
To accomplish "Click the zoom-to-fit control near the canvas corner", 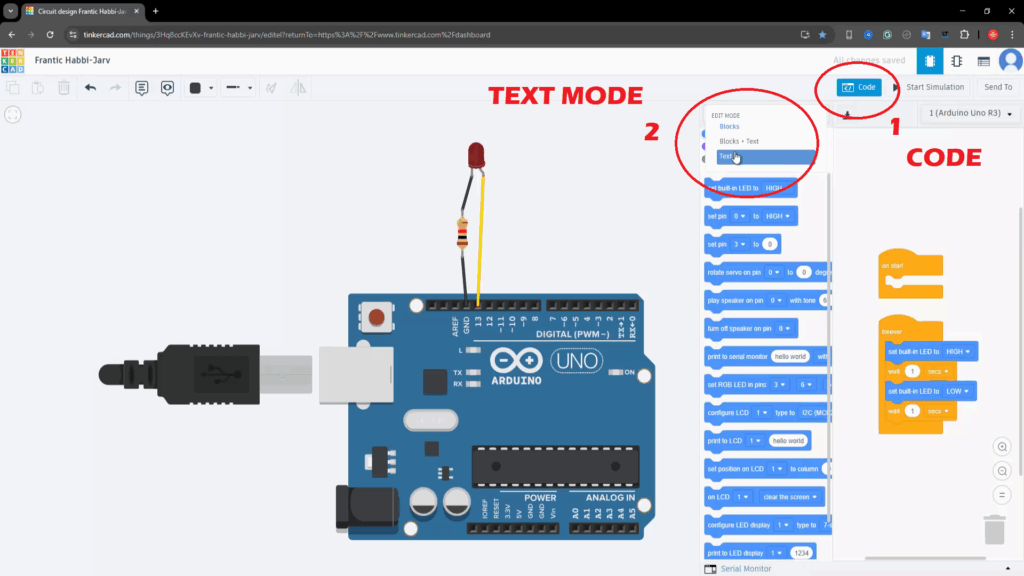I will pyautogui.click(x=1001, y=493).
